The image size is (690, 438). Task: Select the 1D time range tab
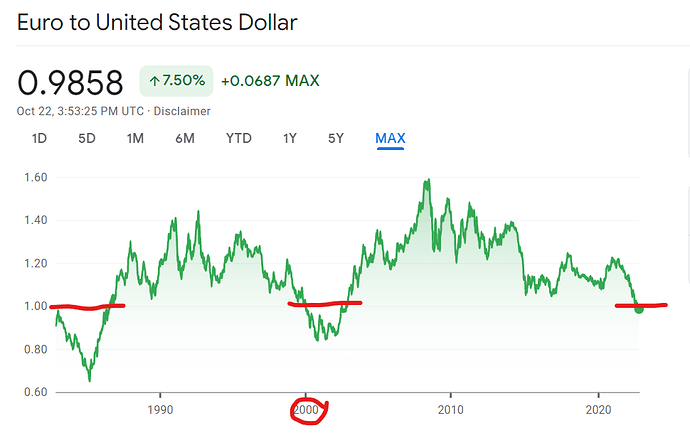[39, 138]
